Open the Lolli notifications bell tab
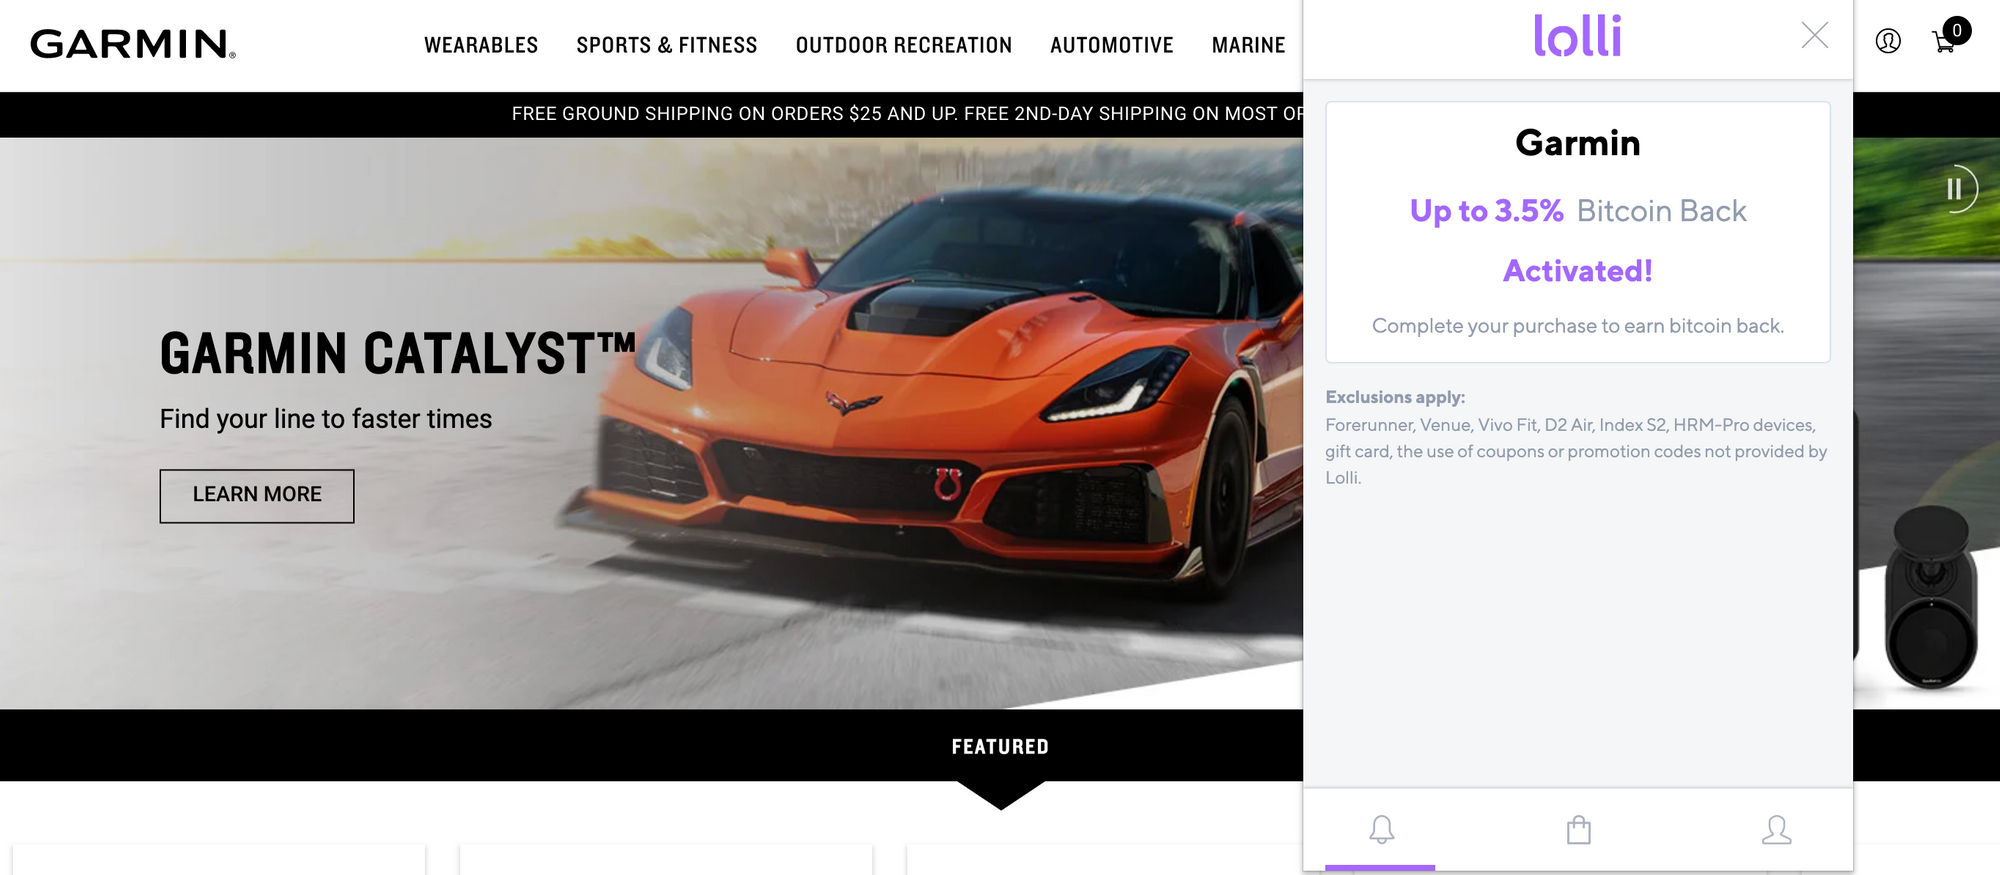 [x=1382, y=829]
